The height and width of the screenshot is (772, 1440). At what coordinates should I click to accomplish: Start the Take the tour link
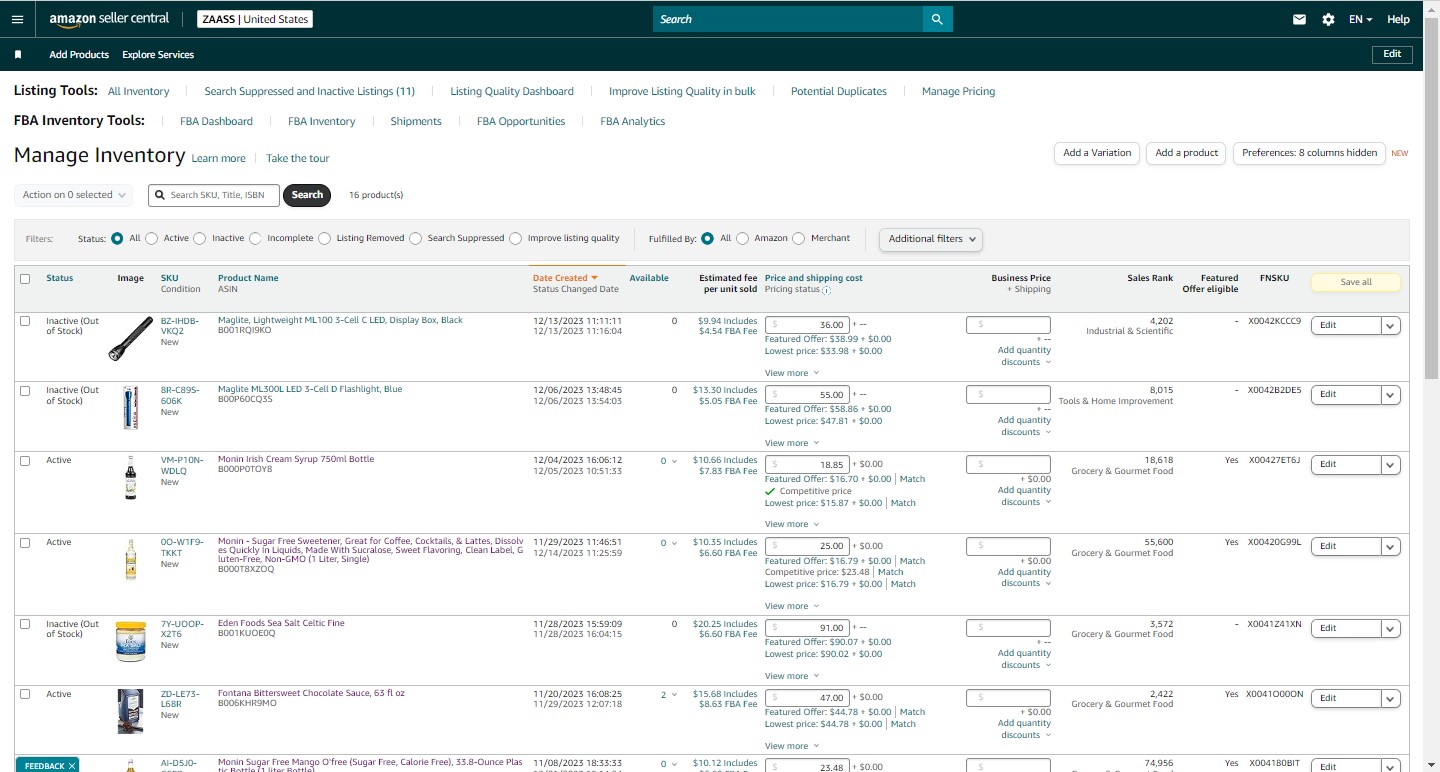pos(297,158)
